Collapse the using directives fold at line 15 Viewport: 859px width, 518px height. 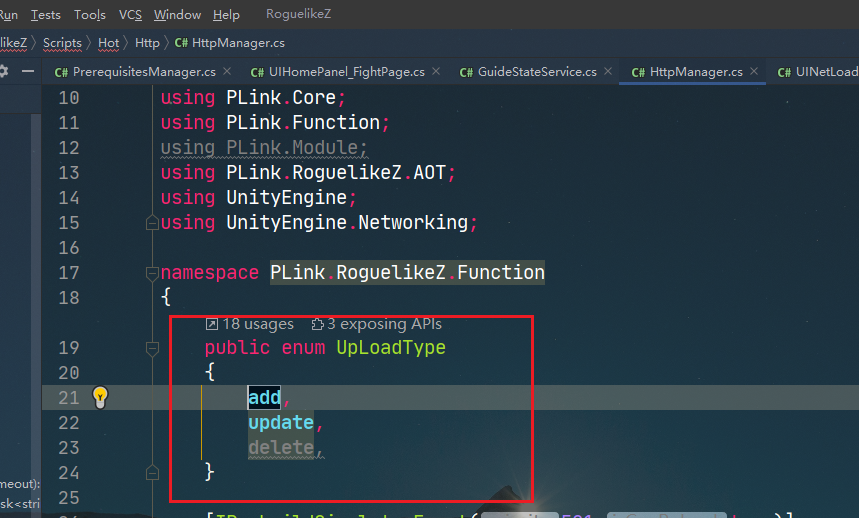[x=152, y=222]
